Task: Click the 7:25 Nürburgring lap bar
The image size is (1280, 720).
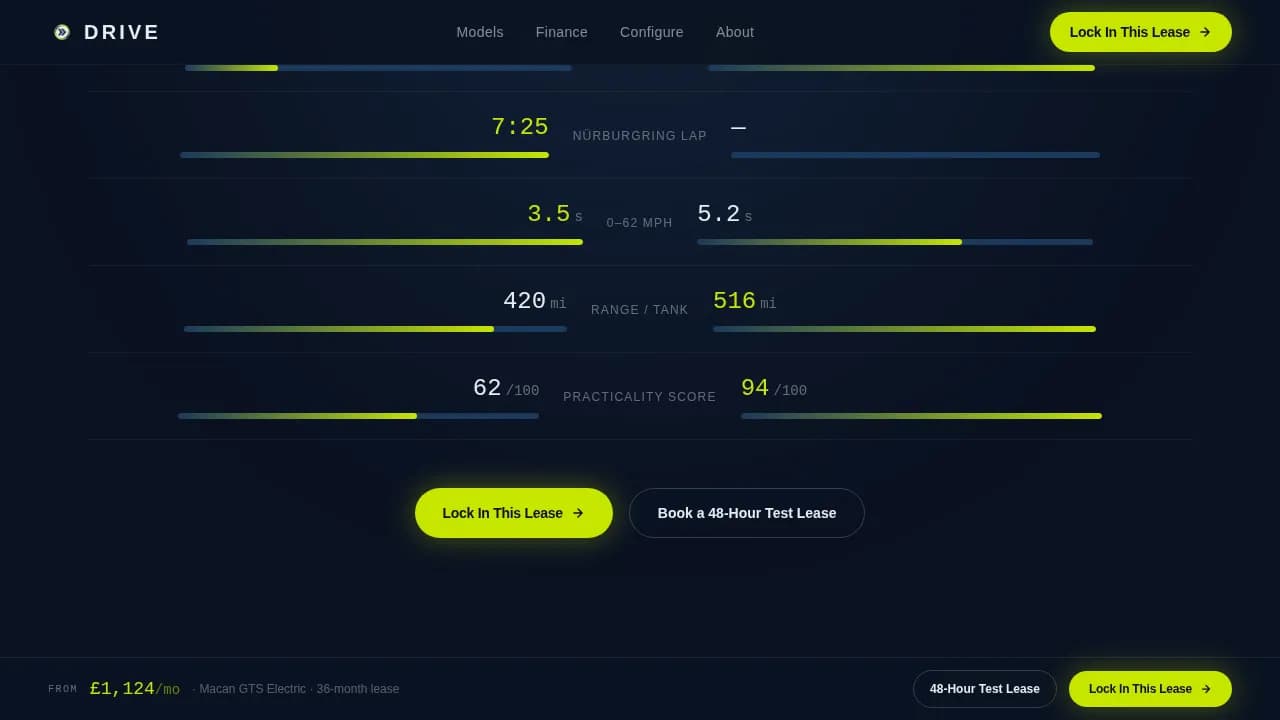Action: [364, 155]
